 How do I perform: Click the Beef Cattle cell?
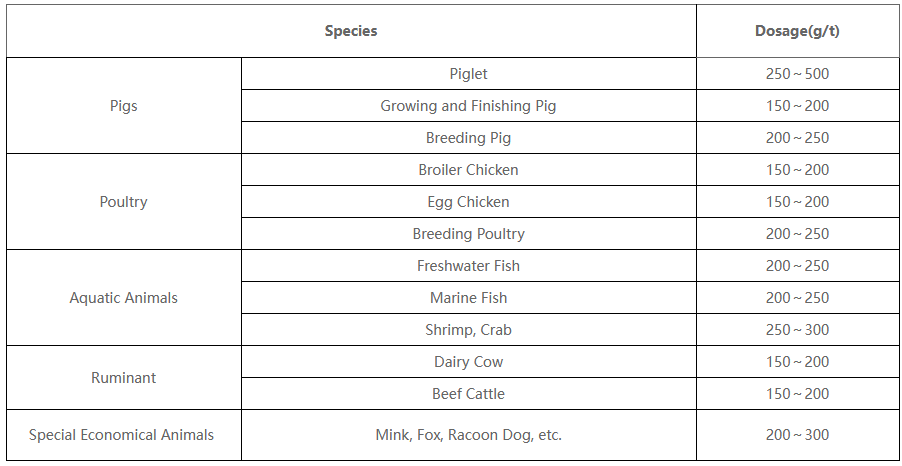(x=468, y=394)
